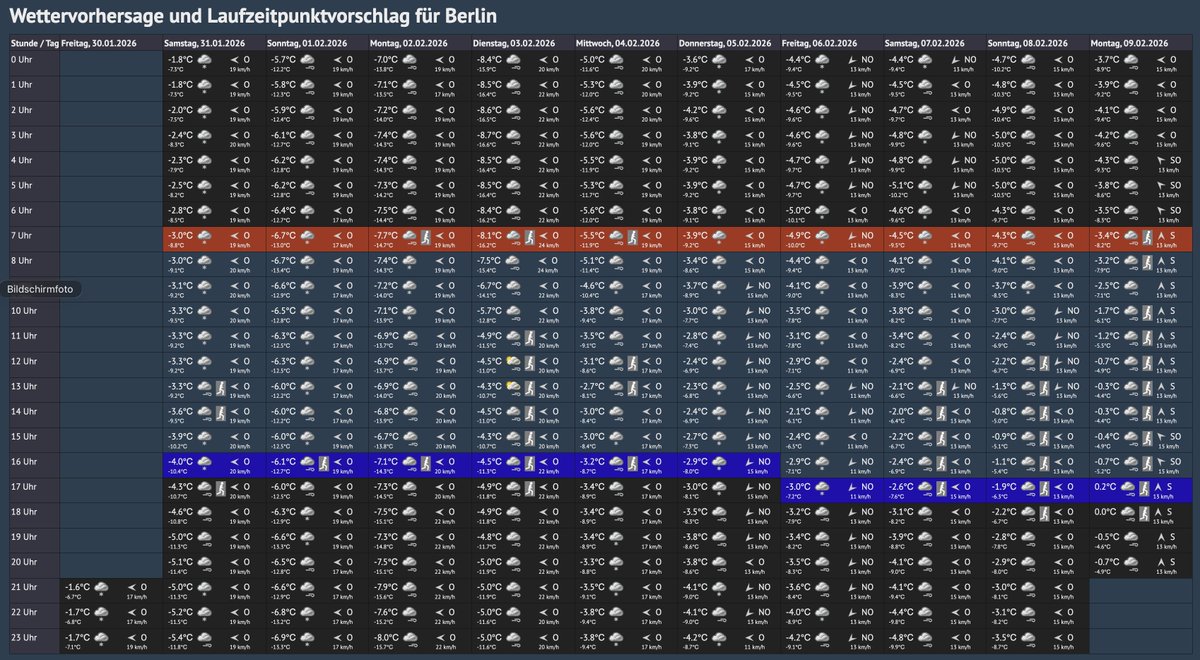The image size is (1200, 660).
Task: Click the runner icon for Mittwoch 04.02.2026 at 13 Uhr
Action: (633, 388)
